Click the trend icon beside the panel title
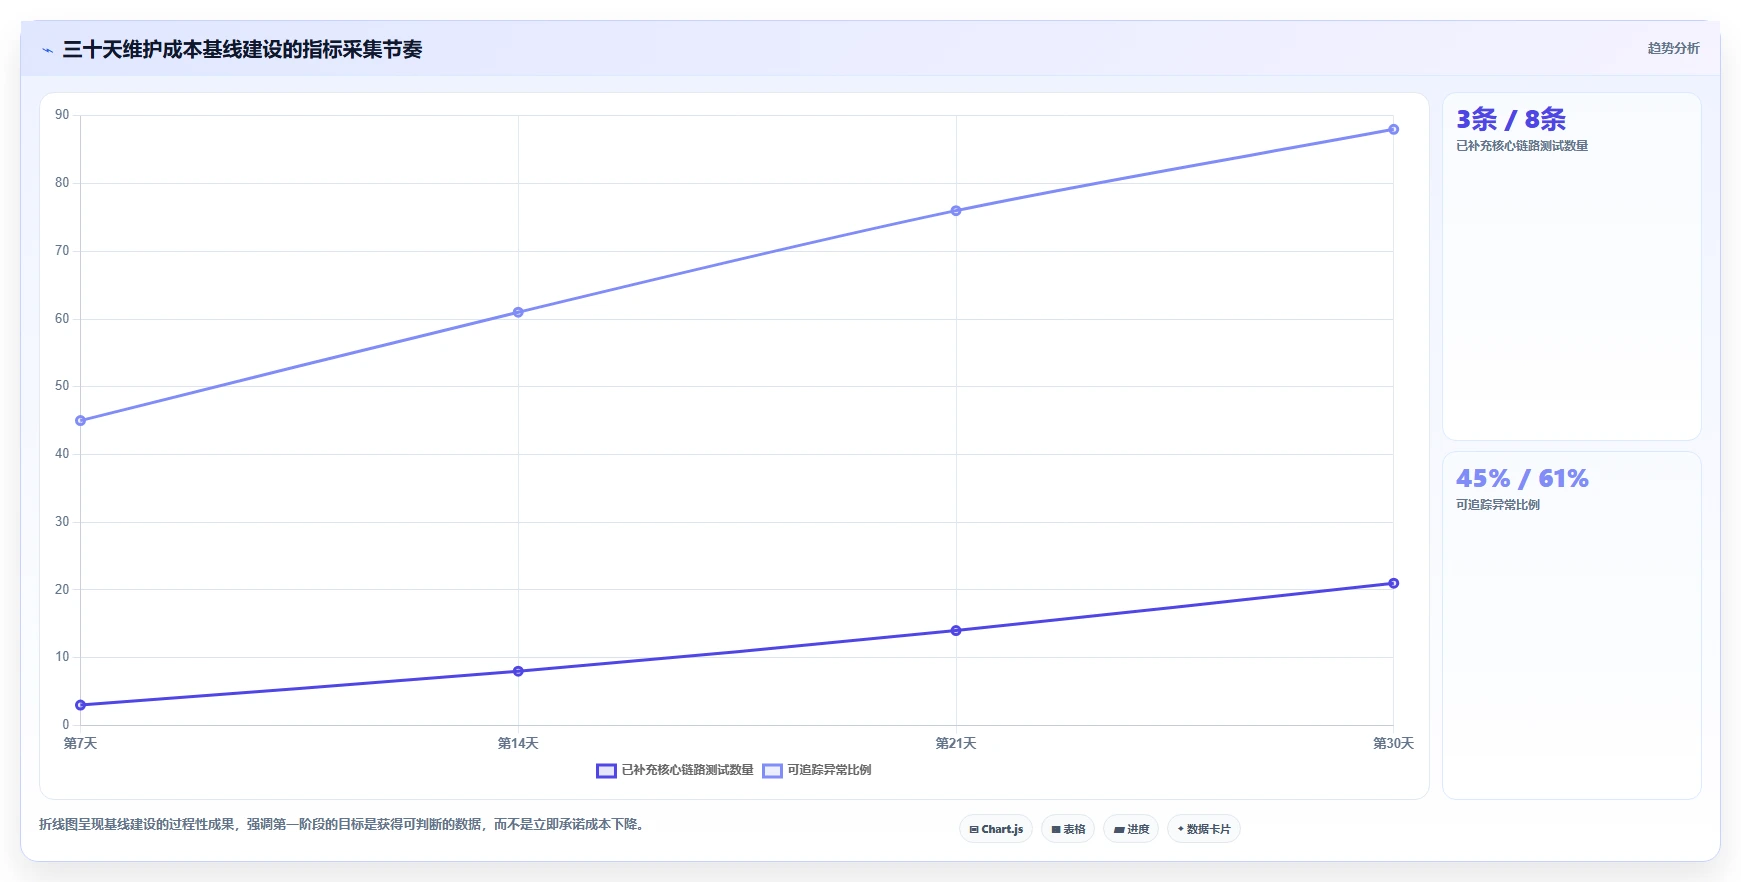 click(47, 50)
